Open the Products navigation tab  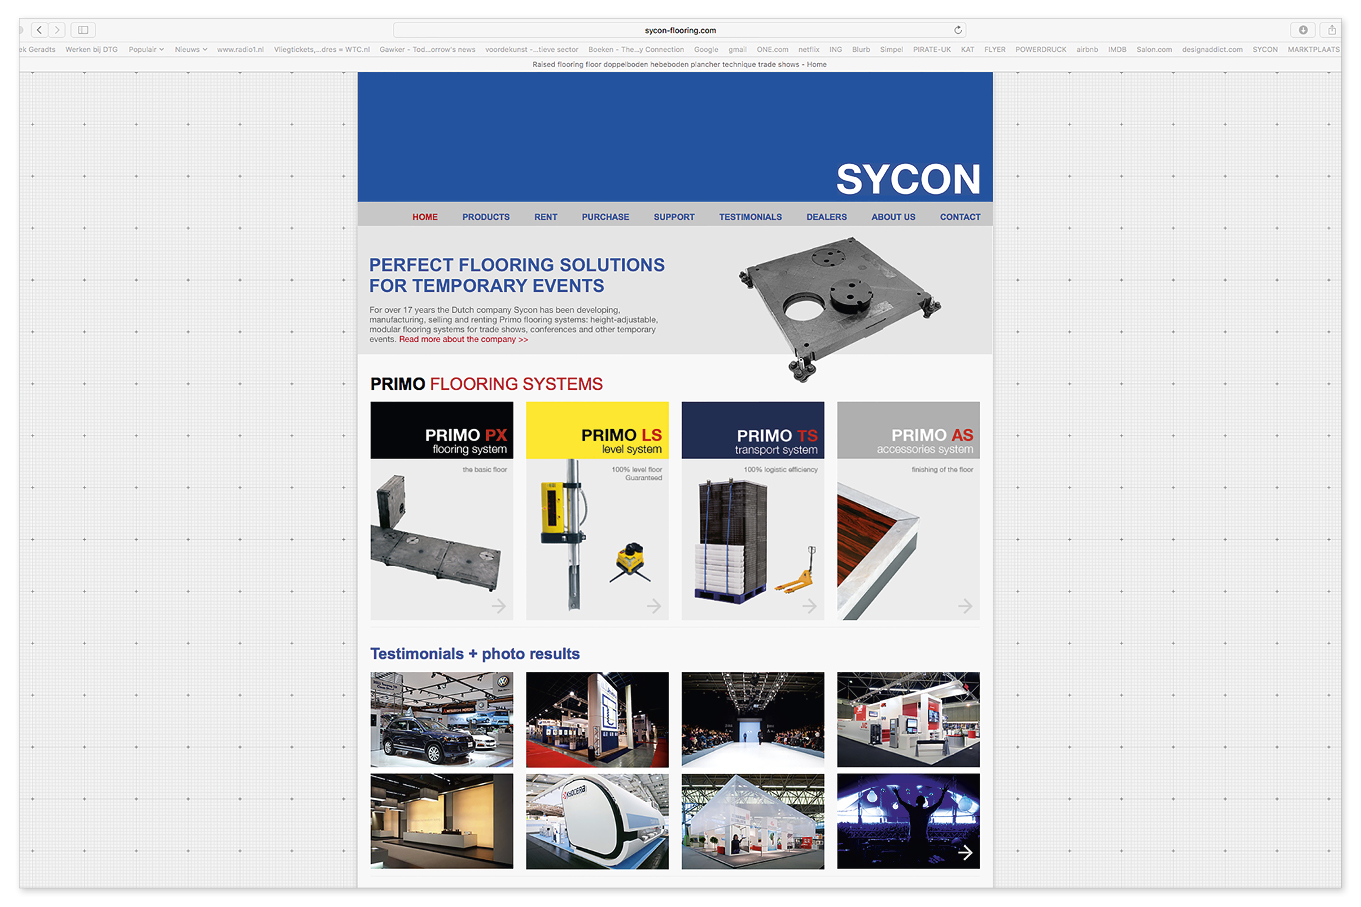[486, 217]
